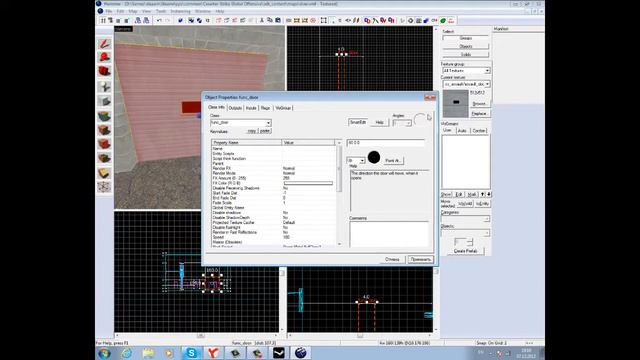Open the File menu
The width and height of the screenshot is (640, 360).
point(109,11)
